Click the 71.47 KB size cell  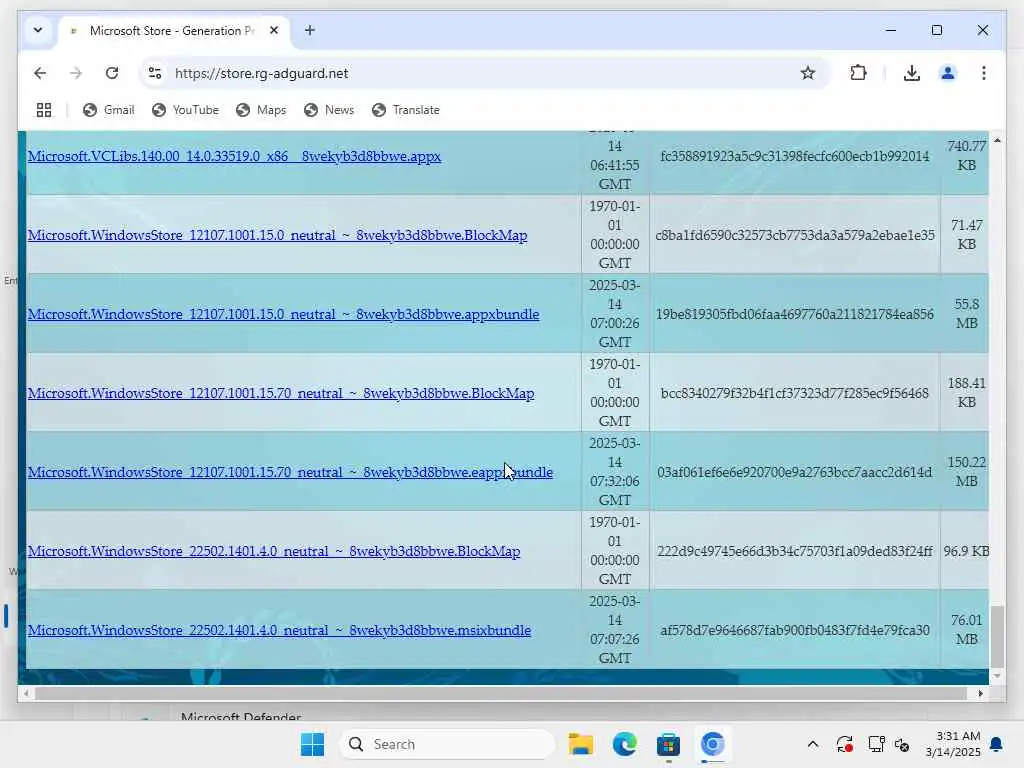(x=967, y=234)
